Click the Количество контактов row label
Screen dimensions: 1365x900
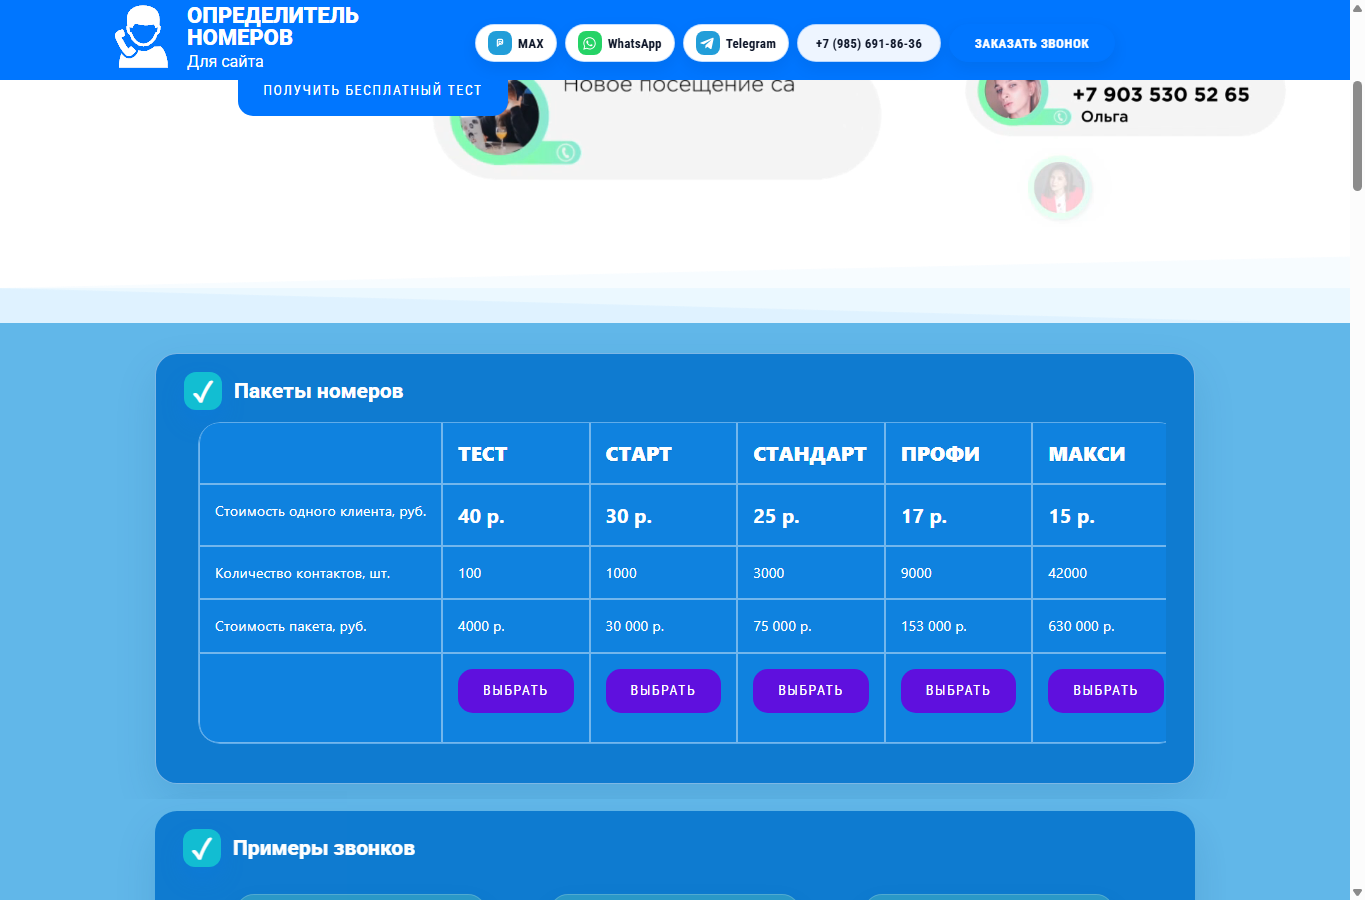(x=303, y=573)
